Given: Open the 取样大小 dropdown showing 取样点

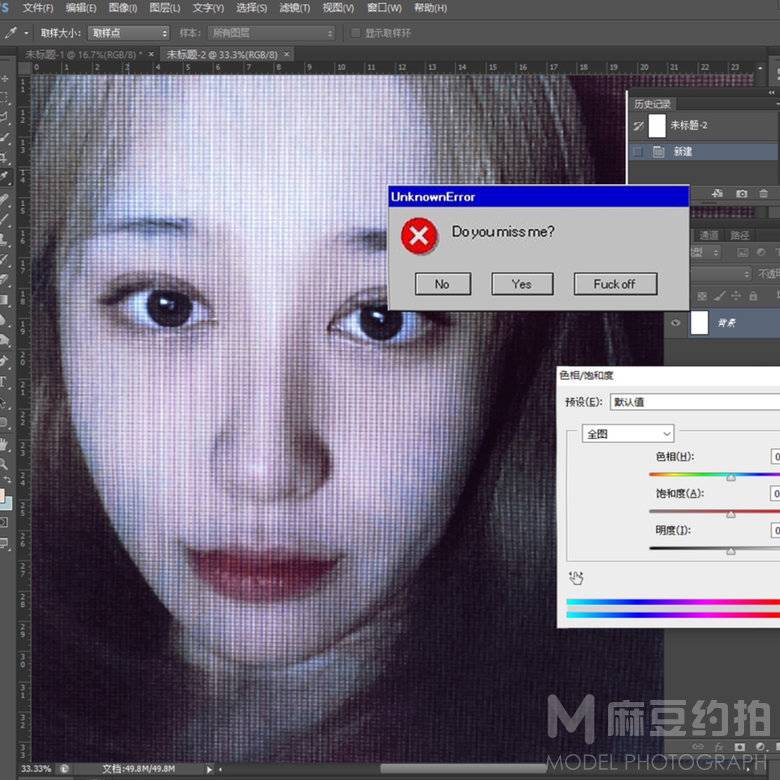Looking at the screenshot, I should 128,33.
